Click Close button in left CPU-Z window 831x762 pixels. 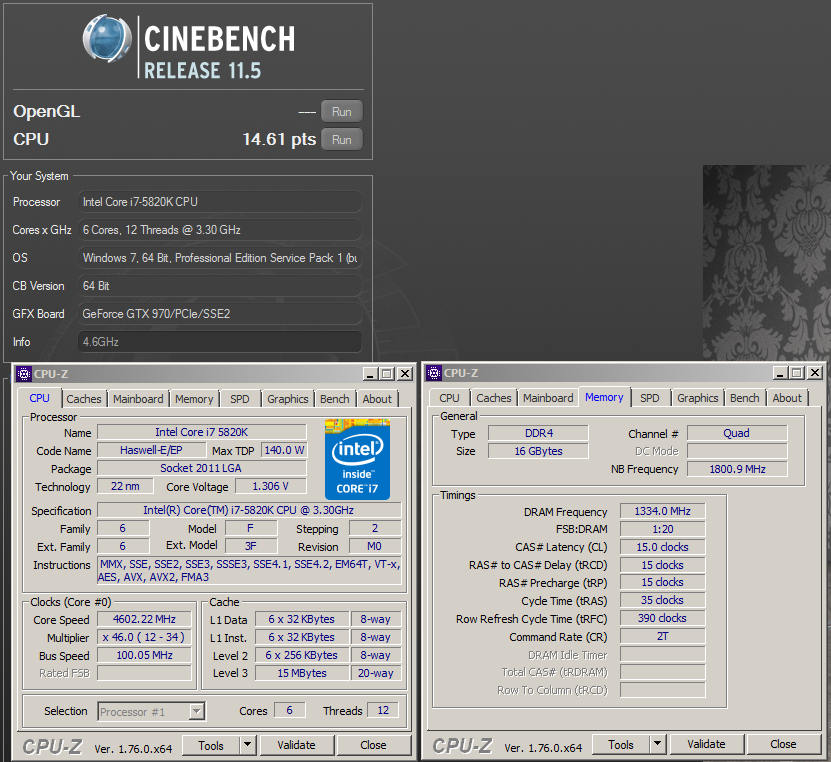(x=374, y=746)
